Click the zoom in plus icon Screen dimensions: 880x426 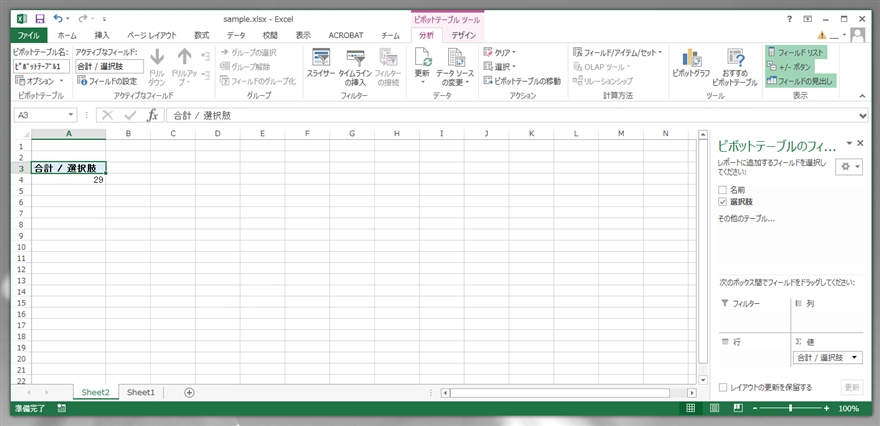[x=826, y=408]
